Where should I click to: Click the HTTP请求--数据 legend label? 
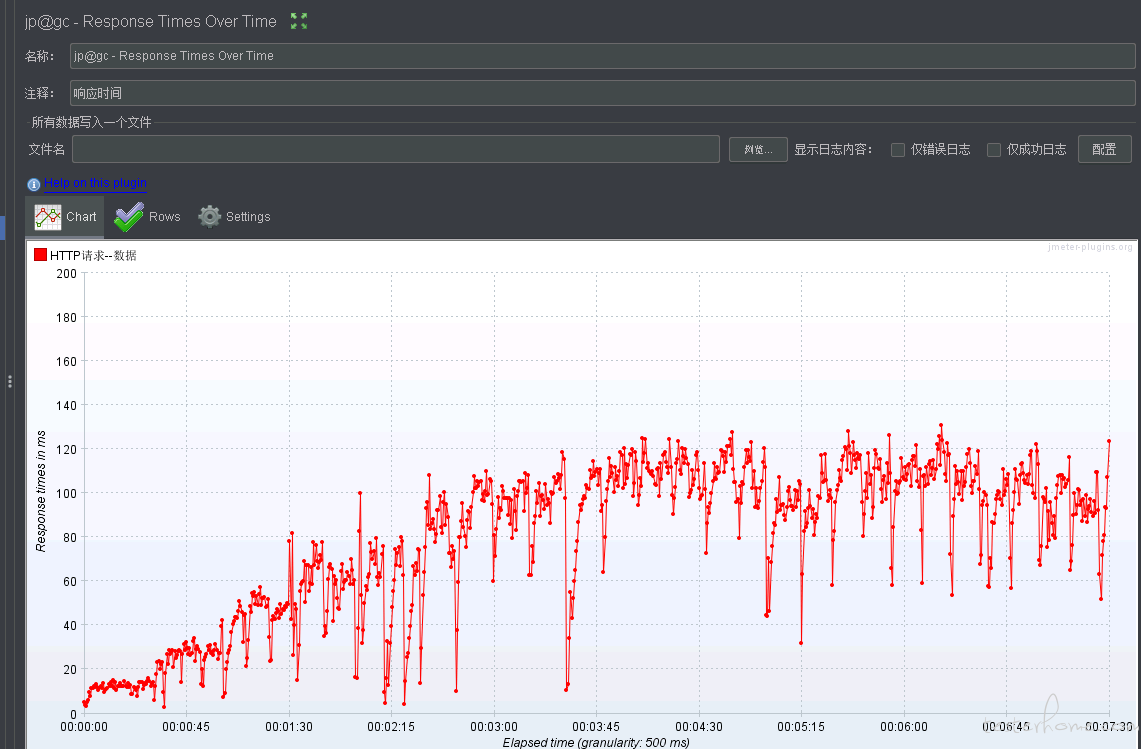click(x=93, y=255)
